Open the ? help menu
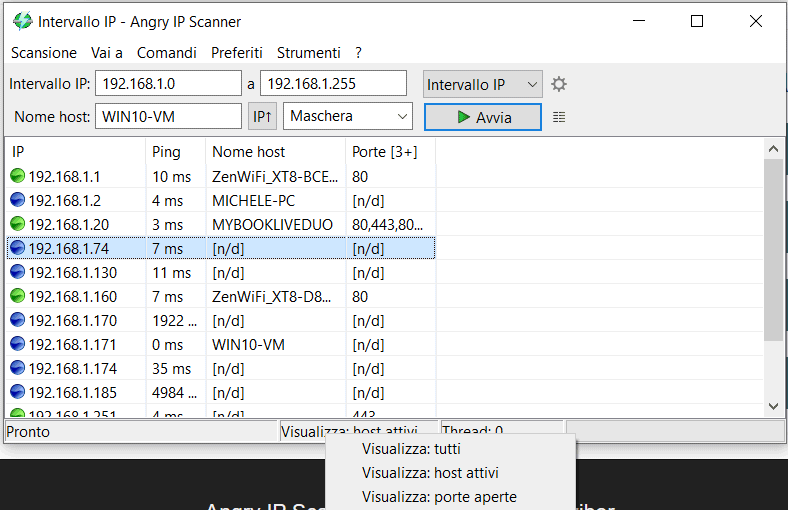The image size is (788, 510). 358,53
